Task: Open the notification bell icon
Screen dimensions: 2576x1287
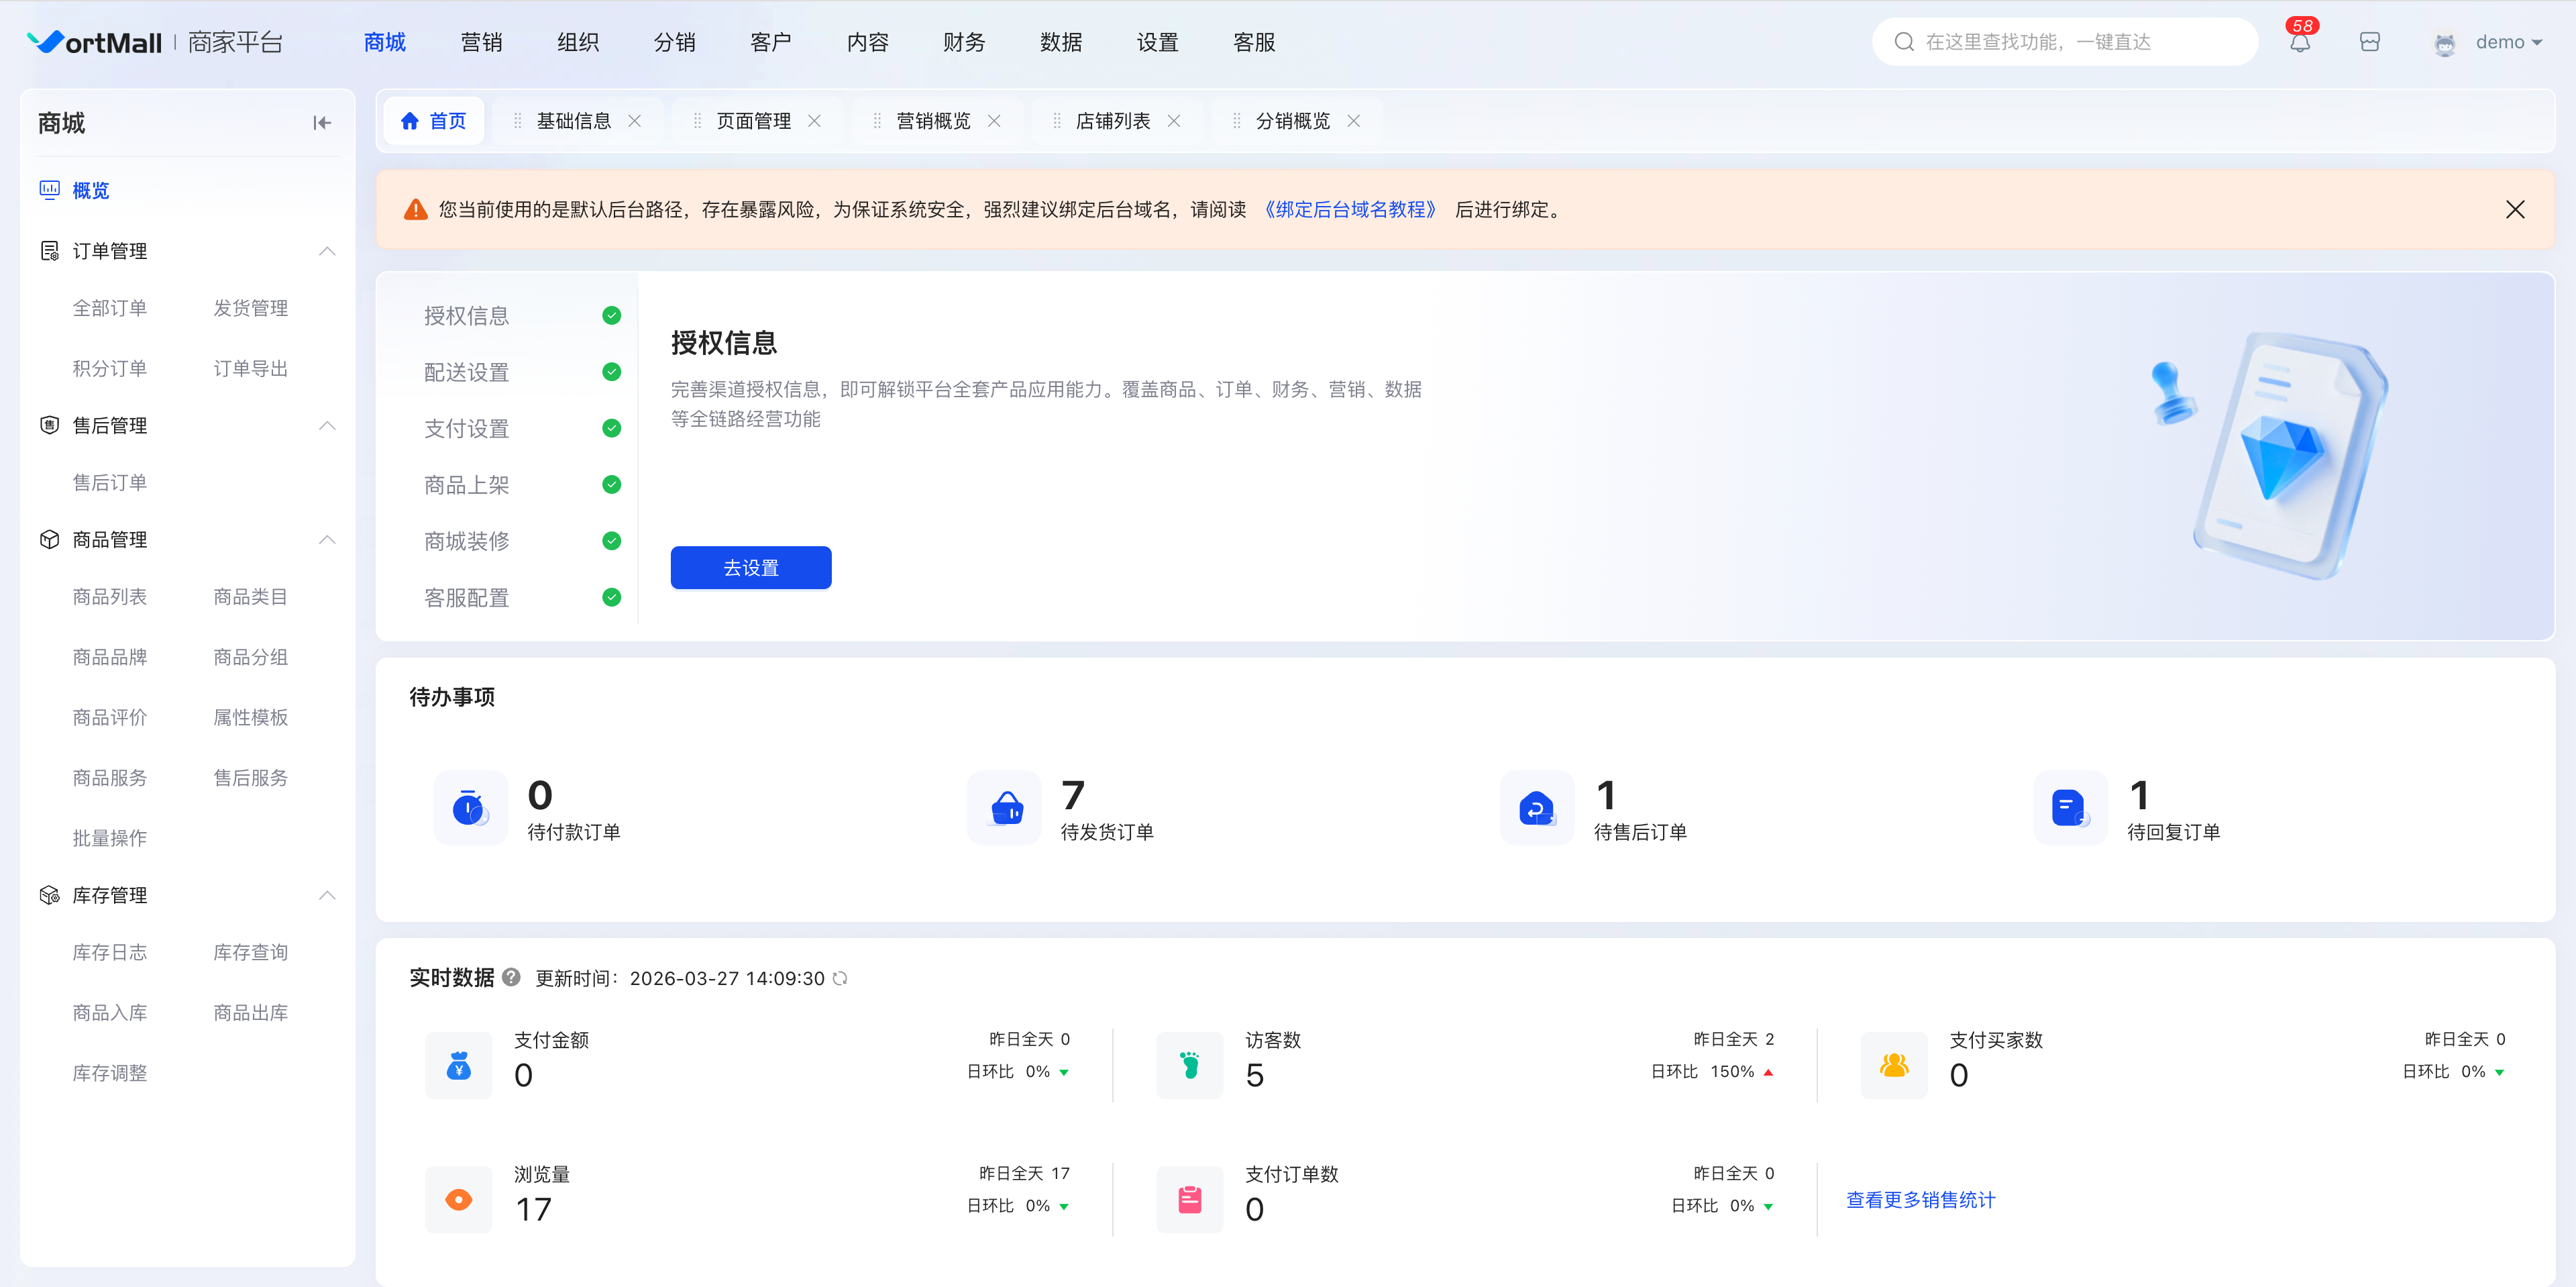Action: (x=2300, y=43)
